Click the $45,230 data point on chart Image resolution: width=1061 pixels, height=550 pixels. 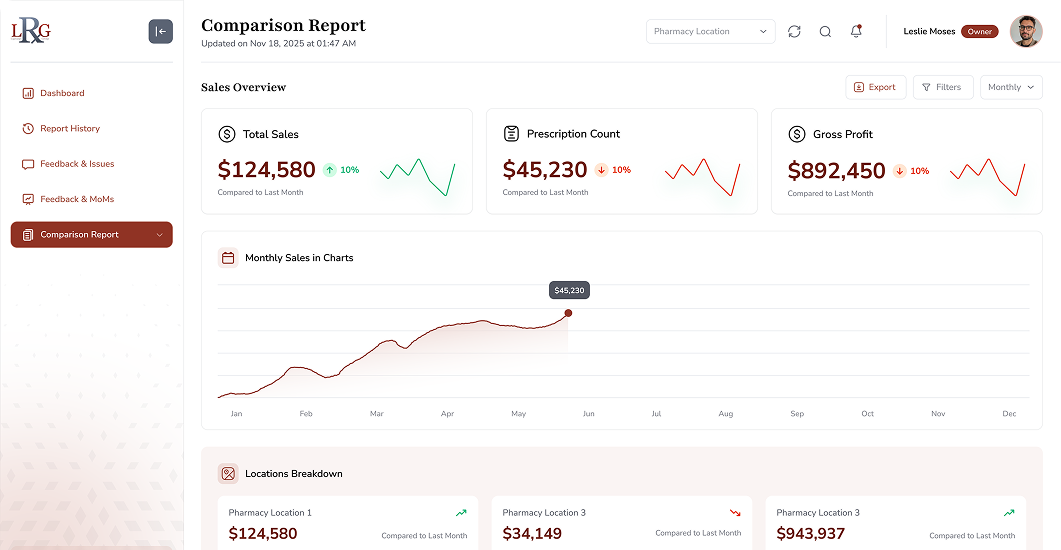(568, 313)
